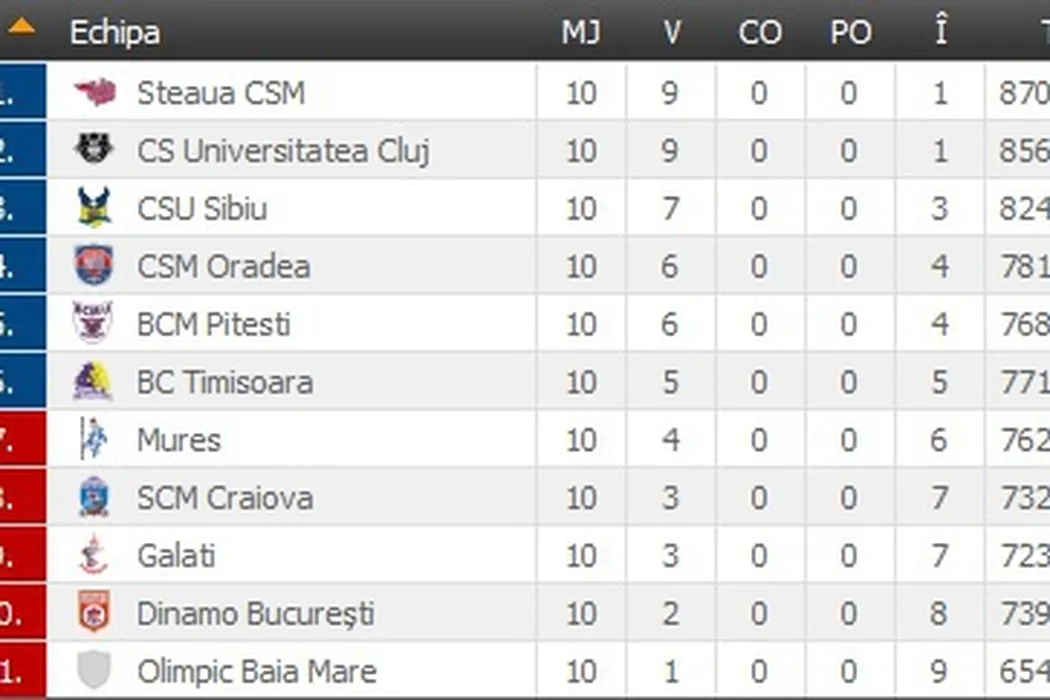
Task: Open the Mures team link
Action: coord(179,440)
